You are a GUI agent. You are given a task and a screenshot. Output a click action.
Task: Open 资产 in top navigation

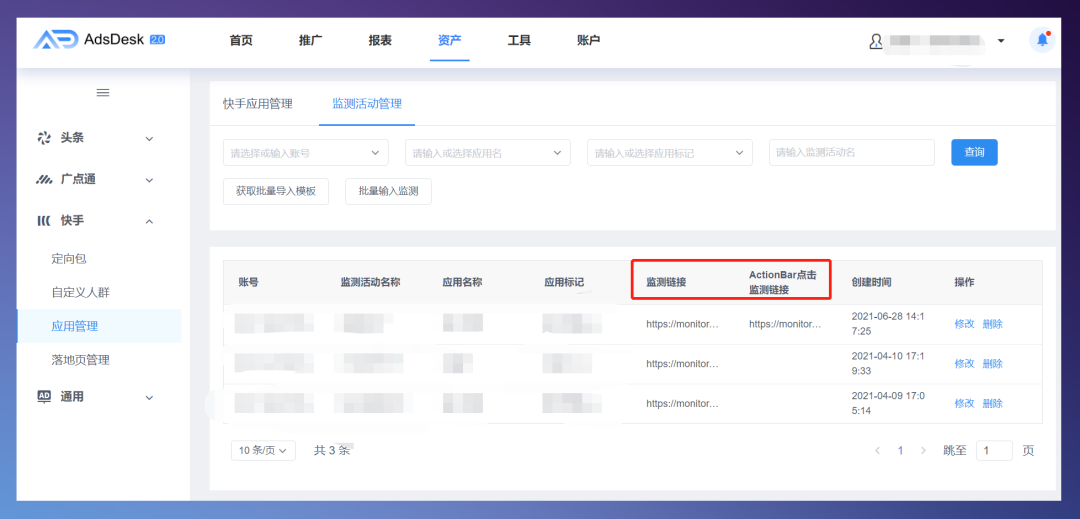450,41
